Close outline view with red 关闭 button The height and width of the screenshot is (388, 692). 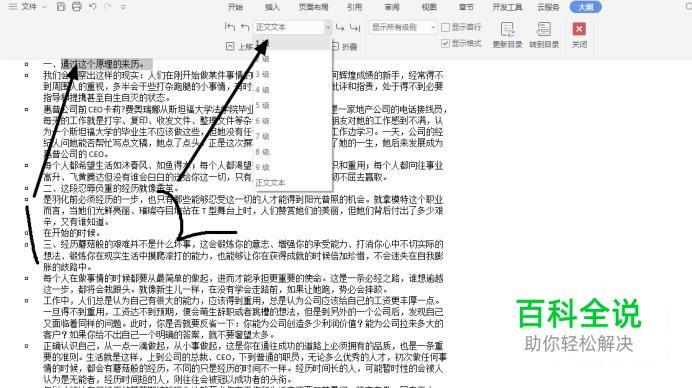[579, 34]
